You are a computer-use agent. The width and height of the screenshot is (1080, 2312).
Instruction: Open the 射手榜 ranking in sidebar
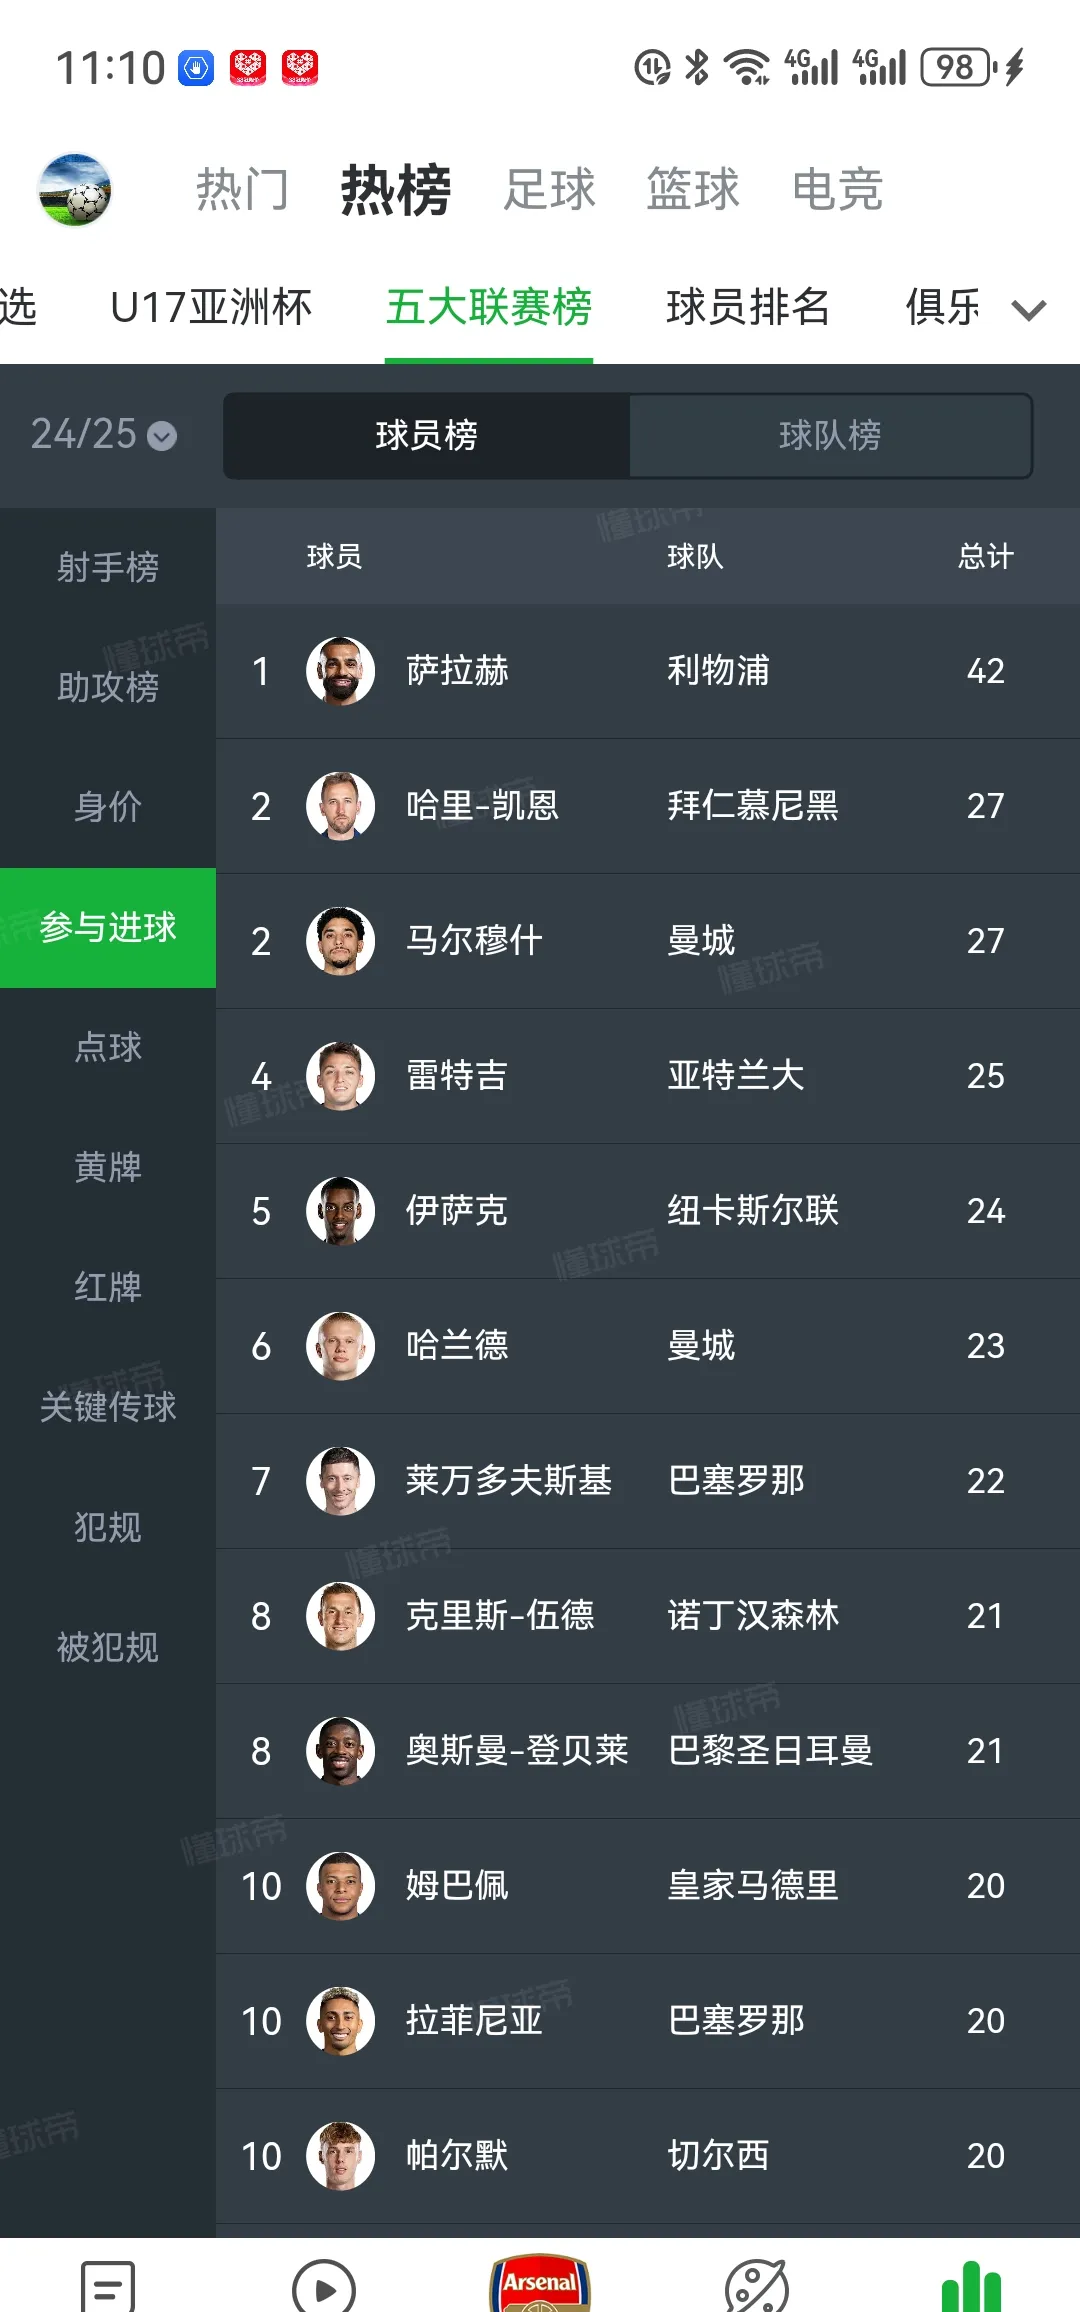click(107, 567)
